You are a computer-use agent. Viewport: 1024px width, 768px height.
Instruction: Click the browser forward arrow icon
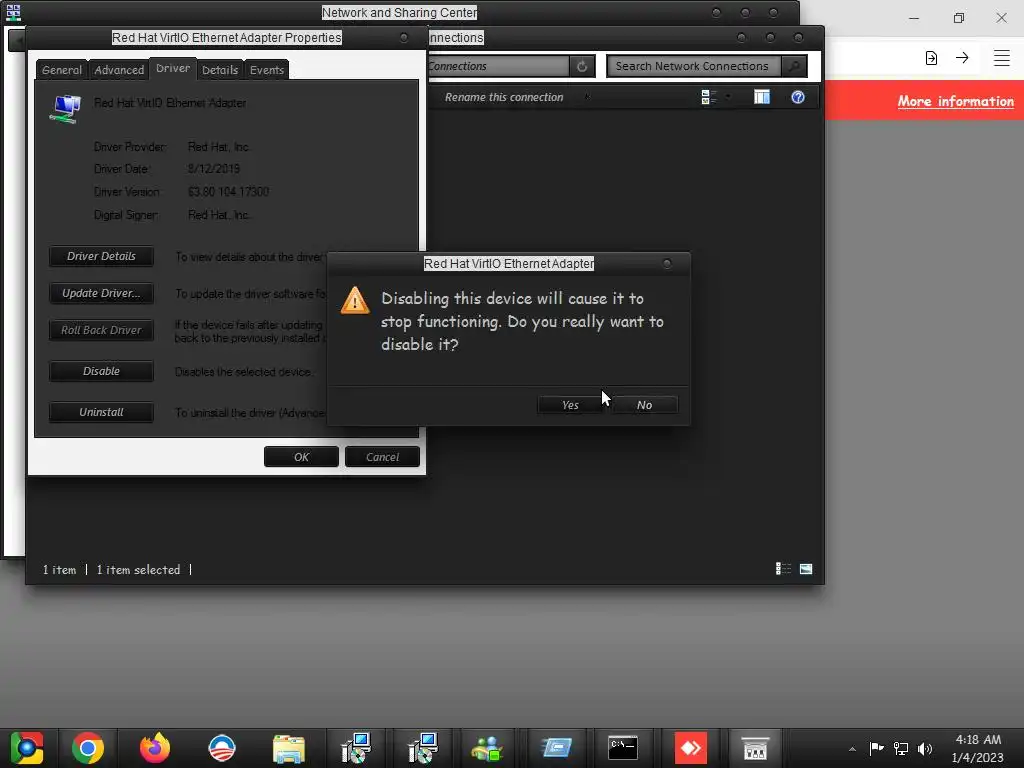(x=962, y=57)
